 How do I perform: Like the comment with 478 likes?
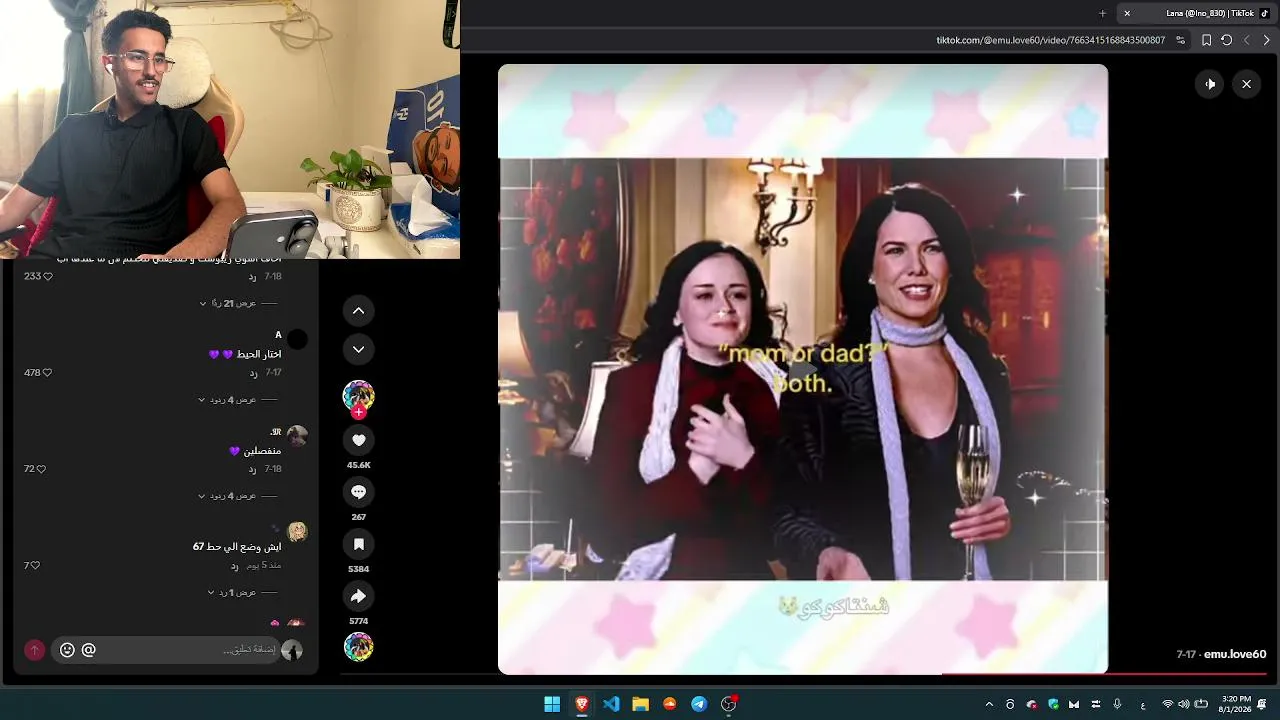47,373
